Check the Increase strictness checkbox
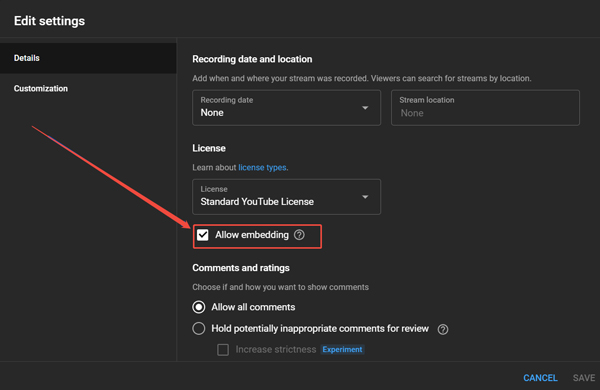The height and width of the screenshot is (390, 600). coord(223,349)
